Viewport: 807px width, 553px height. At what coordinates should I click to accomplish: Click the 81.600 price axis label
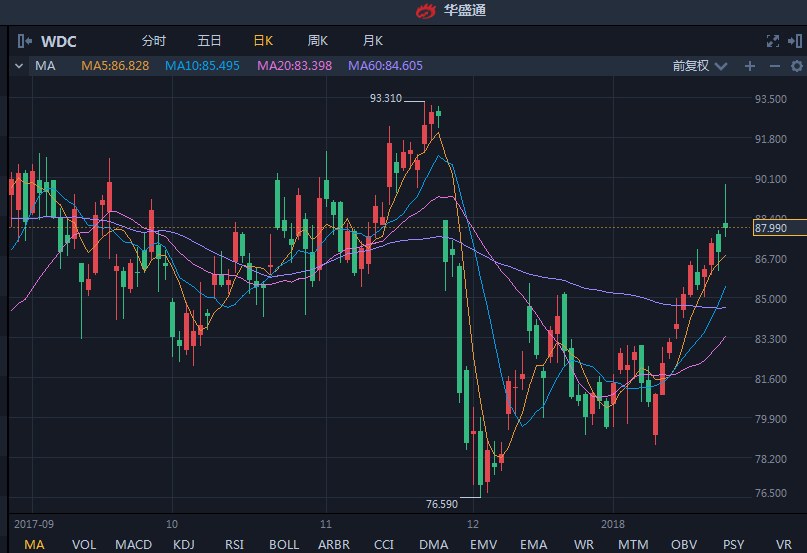point(770,378)
